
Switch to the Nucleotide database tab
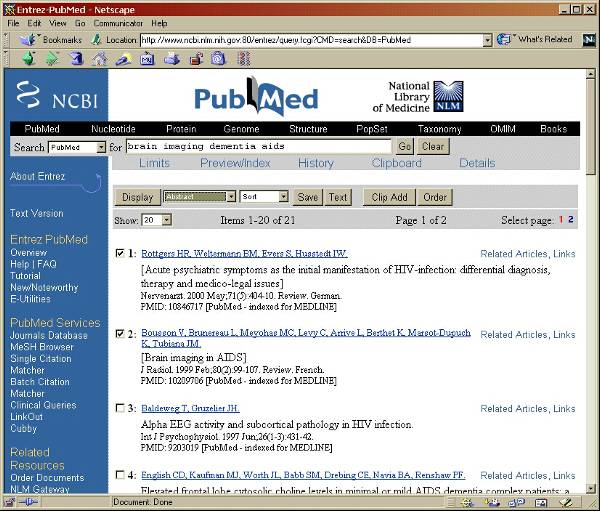pyautogui.click(x=113, y=129)
